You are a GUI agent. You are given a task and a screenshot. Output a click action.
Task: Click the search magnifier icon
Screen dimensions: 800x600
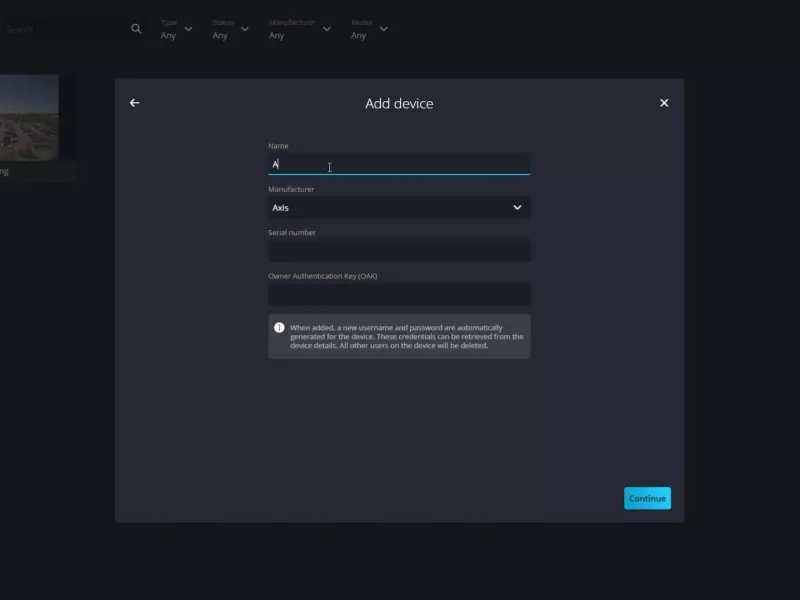(136, 29)
